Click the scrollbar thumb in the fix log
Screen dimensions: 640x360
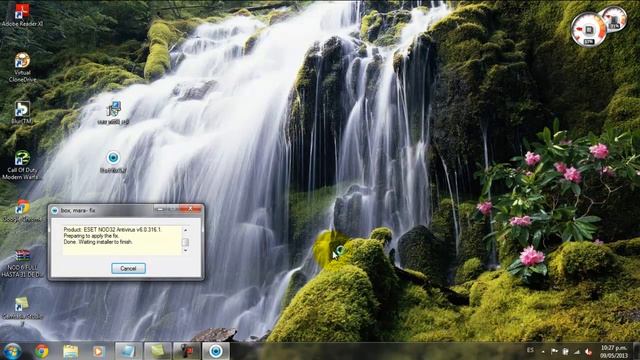click(x=185, y=242)
